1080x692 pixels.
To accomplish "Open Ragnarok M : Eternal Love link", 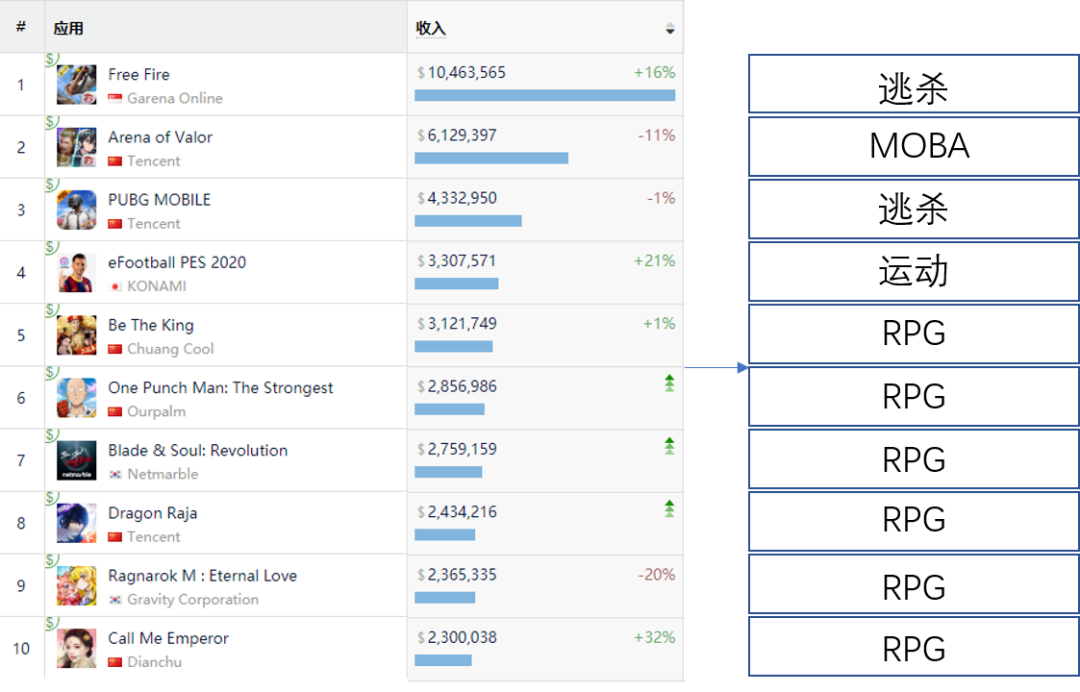I will (202, 576).
